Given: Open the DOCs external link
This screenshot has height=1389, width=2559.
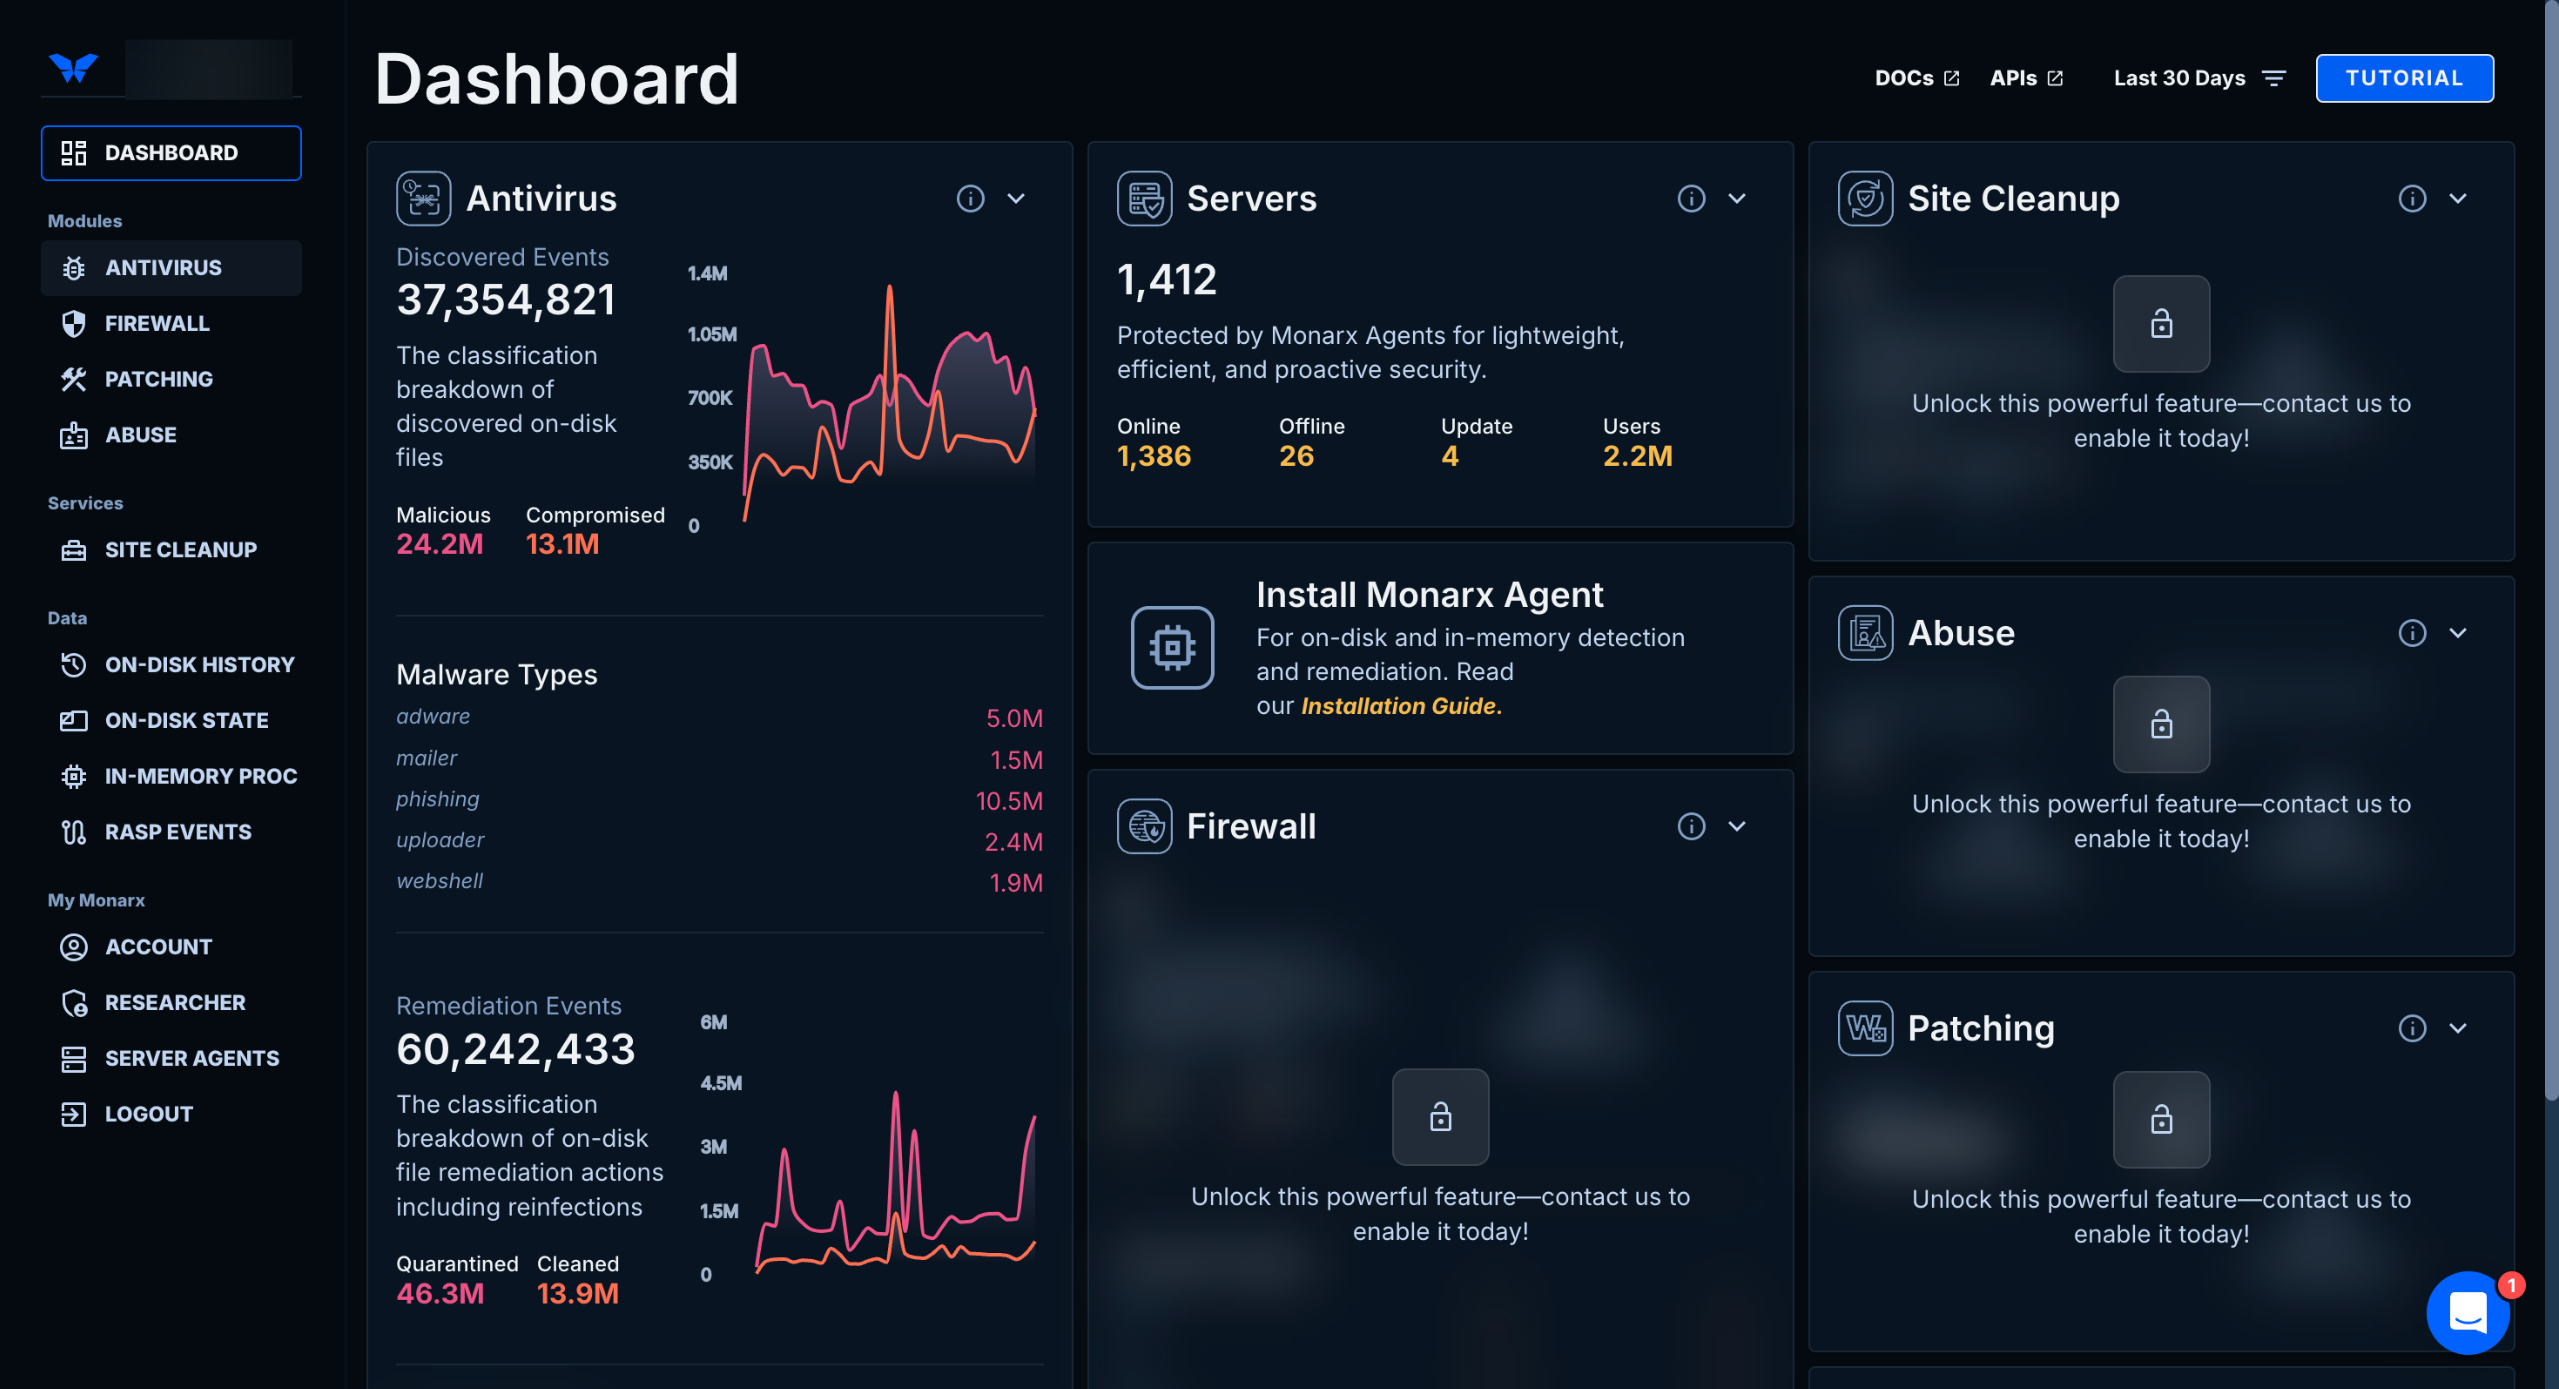Looking at the screenshot, I should pos(1916,78).
